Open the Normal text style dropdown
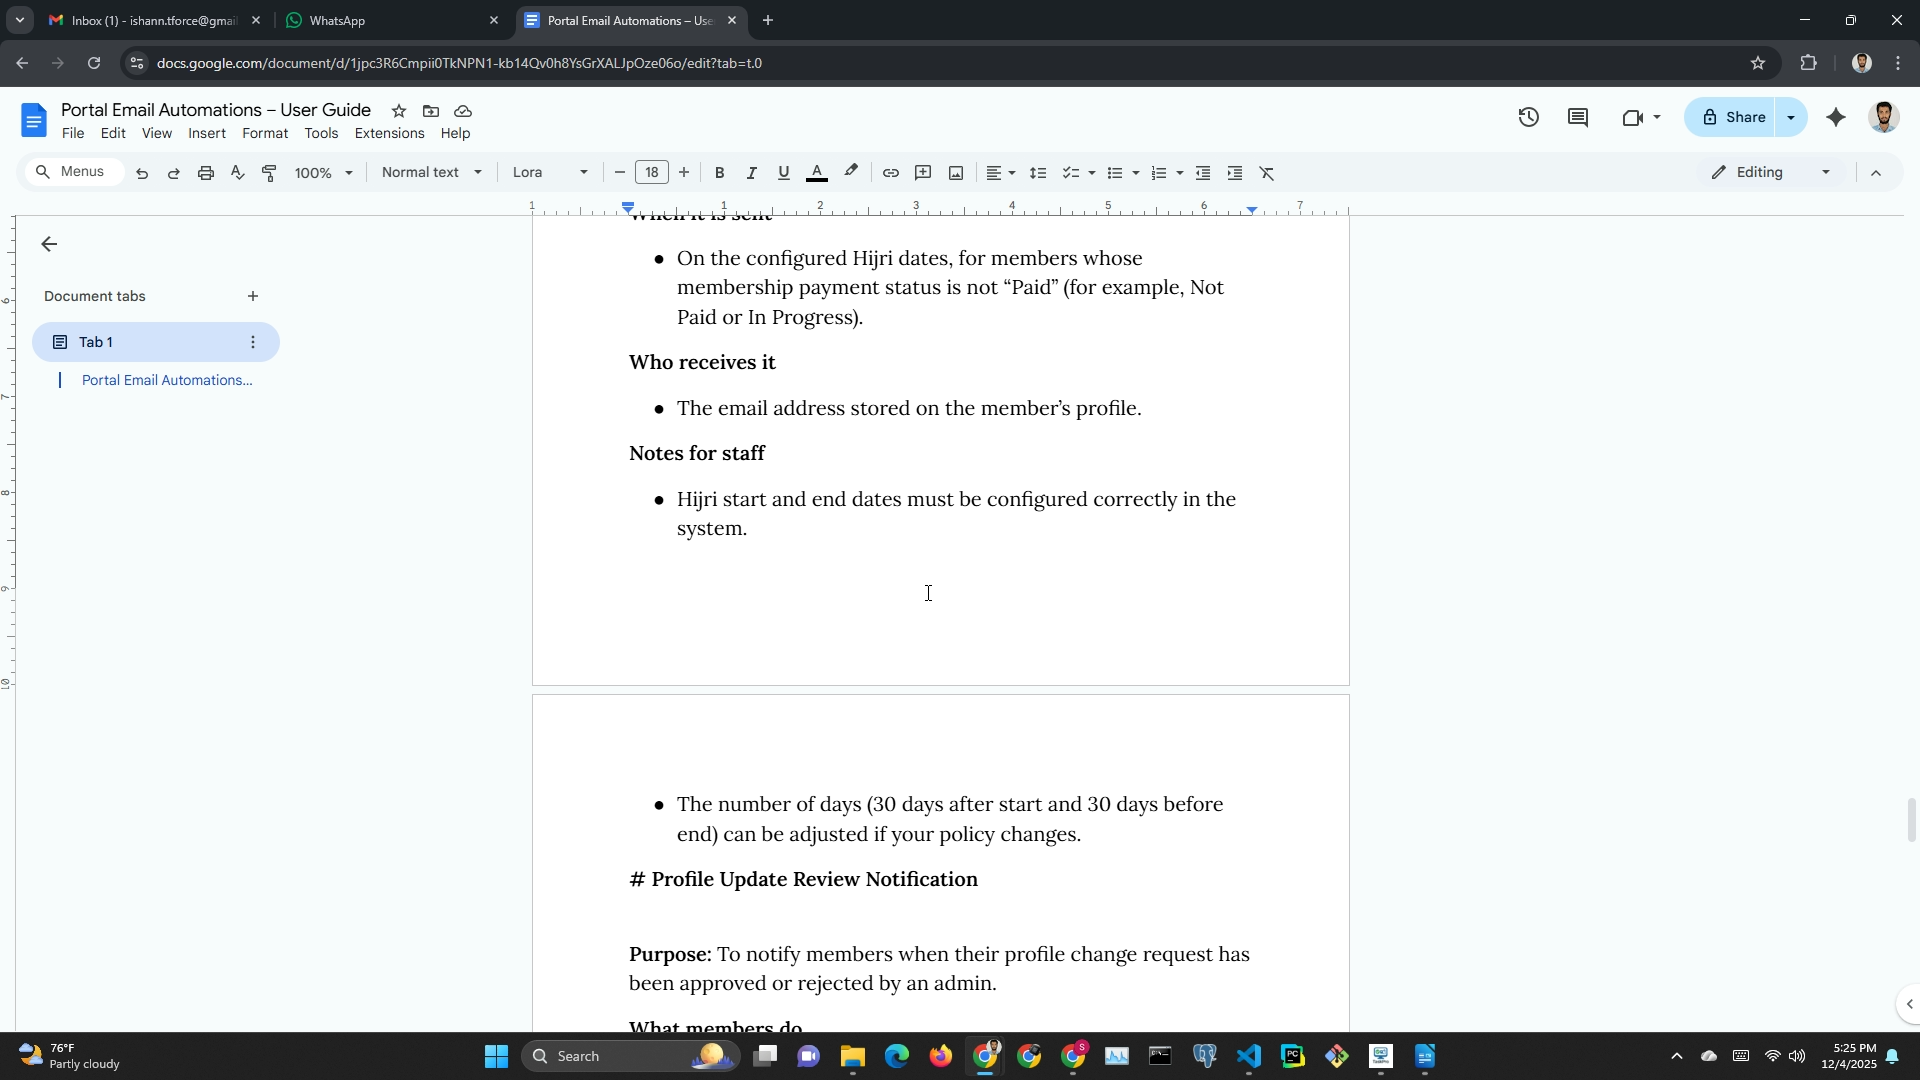 pyautogui.click(x=431, y=172)
